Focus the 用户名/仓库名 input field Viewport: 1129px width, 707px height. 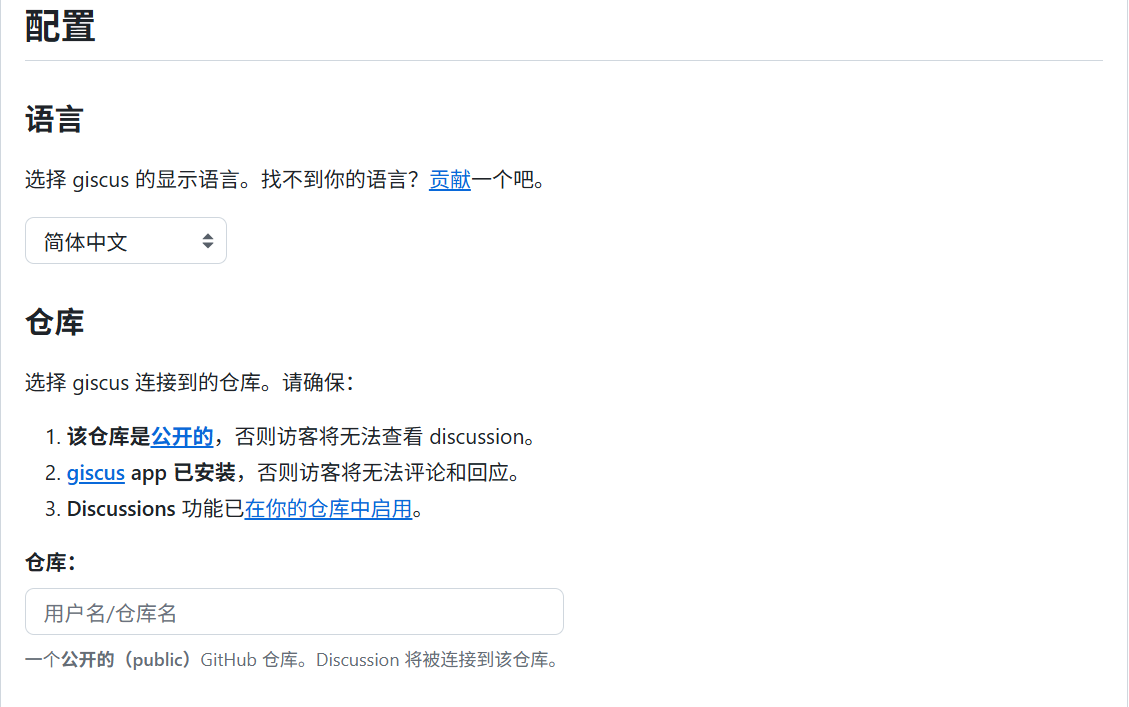point(294,611)
